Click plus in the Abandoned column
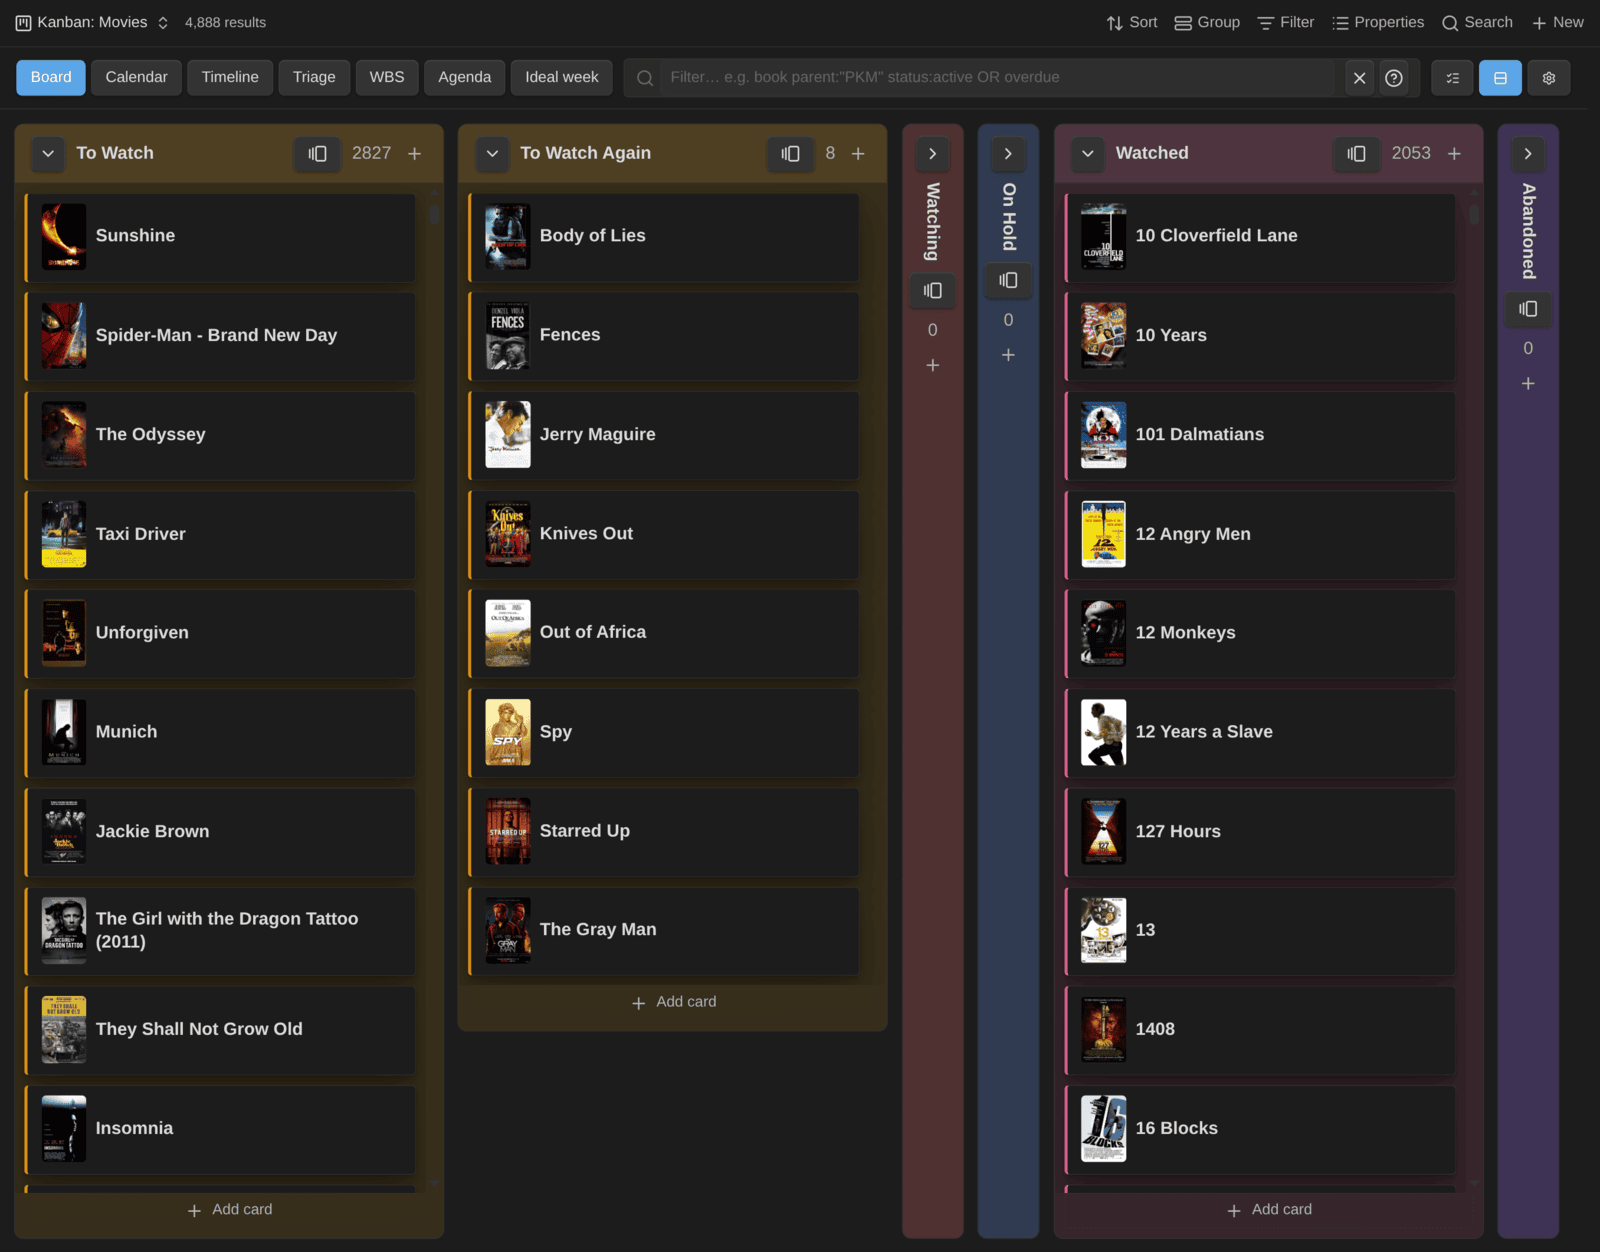 pos(1528,383)
